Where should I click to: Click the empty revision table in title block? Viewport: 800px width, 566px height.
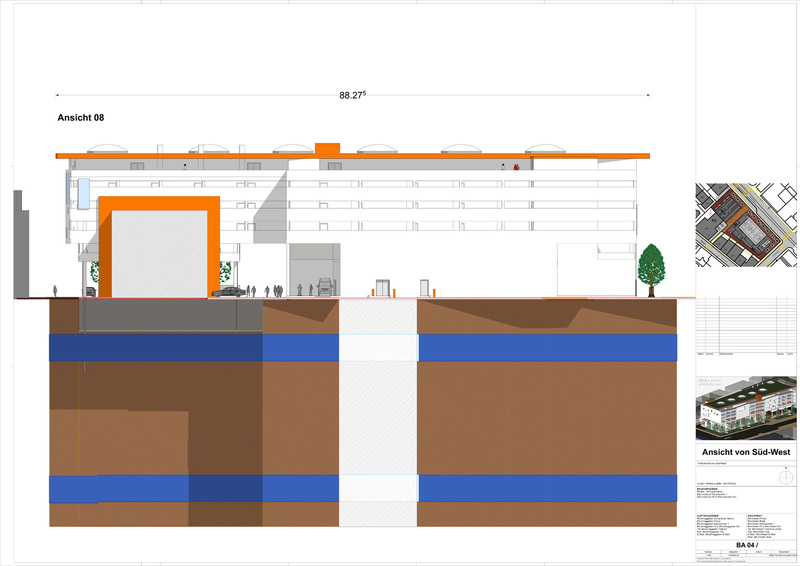pyautogui.click(x=745, y=325)
